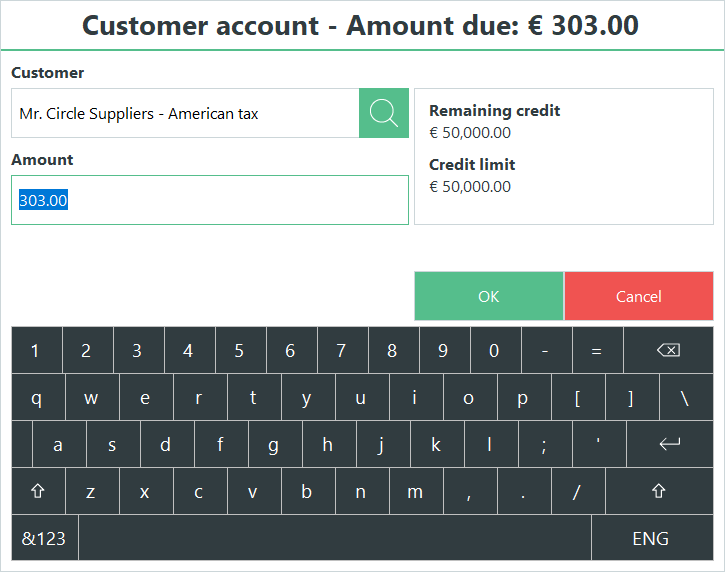
Task: Toggle the left Shift arrow key
Action: (38, 491)
